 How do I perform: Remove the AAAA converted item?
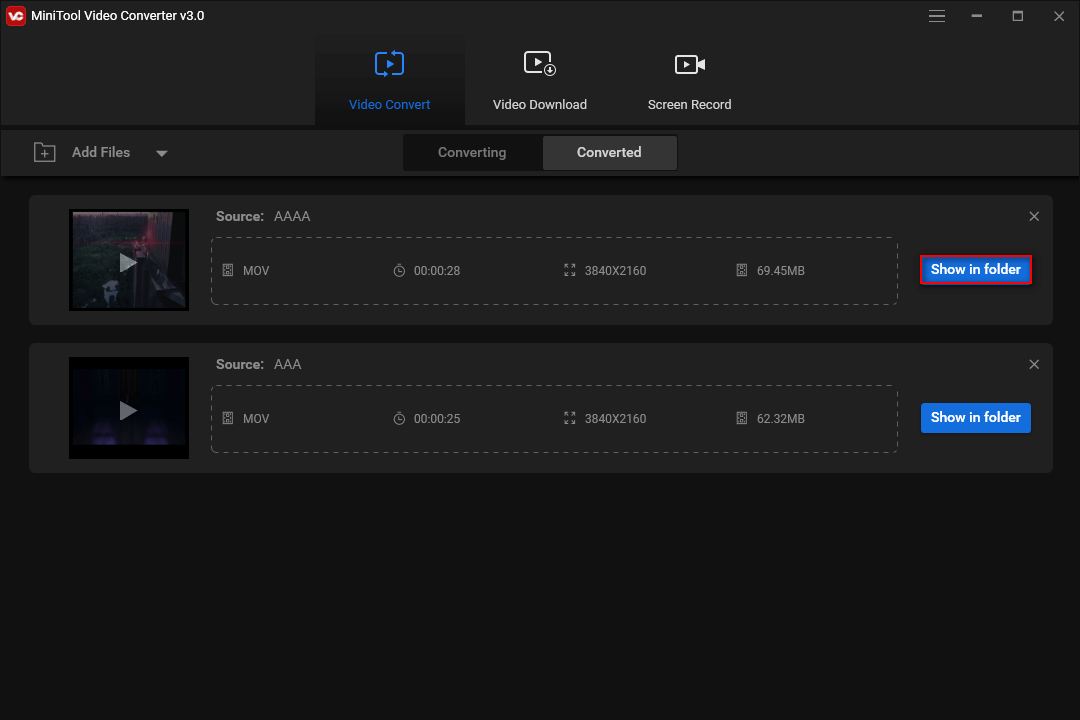coord(1034,216)
